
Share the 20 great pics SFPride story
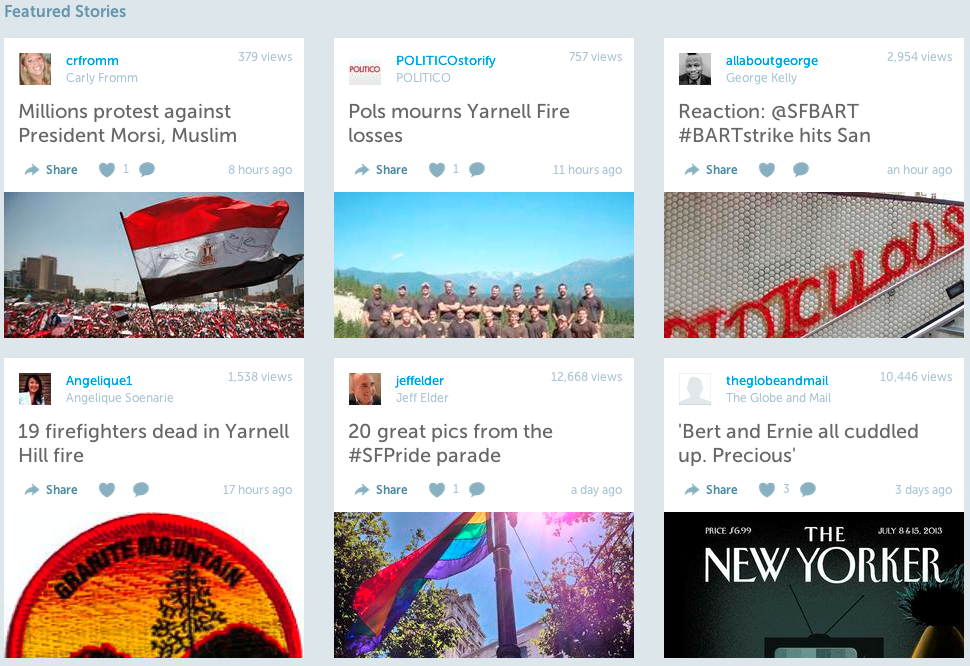381,489
